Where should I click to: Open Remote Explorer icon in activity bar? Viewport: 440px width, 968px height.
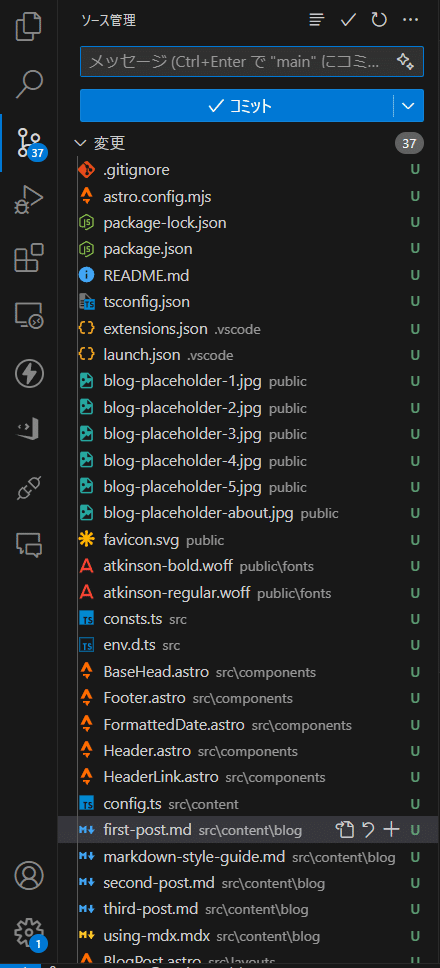point(29,315)
